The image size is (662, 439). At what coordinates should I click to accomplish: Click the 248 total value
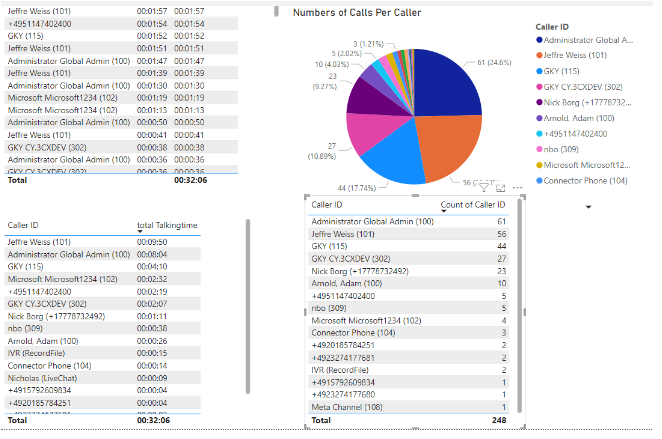pos(499,420)
